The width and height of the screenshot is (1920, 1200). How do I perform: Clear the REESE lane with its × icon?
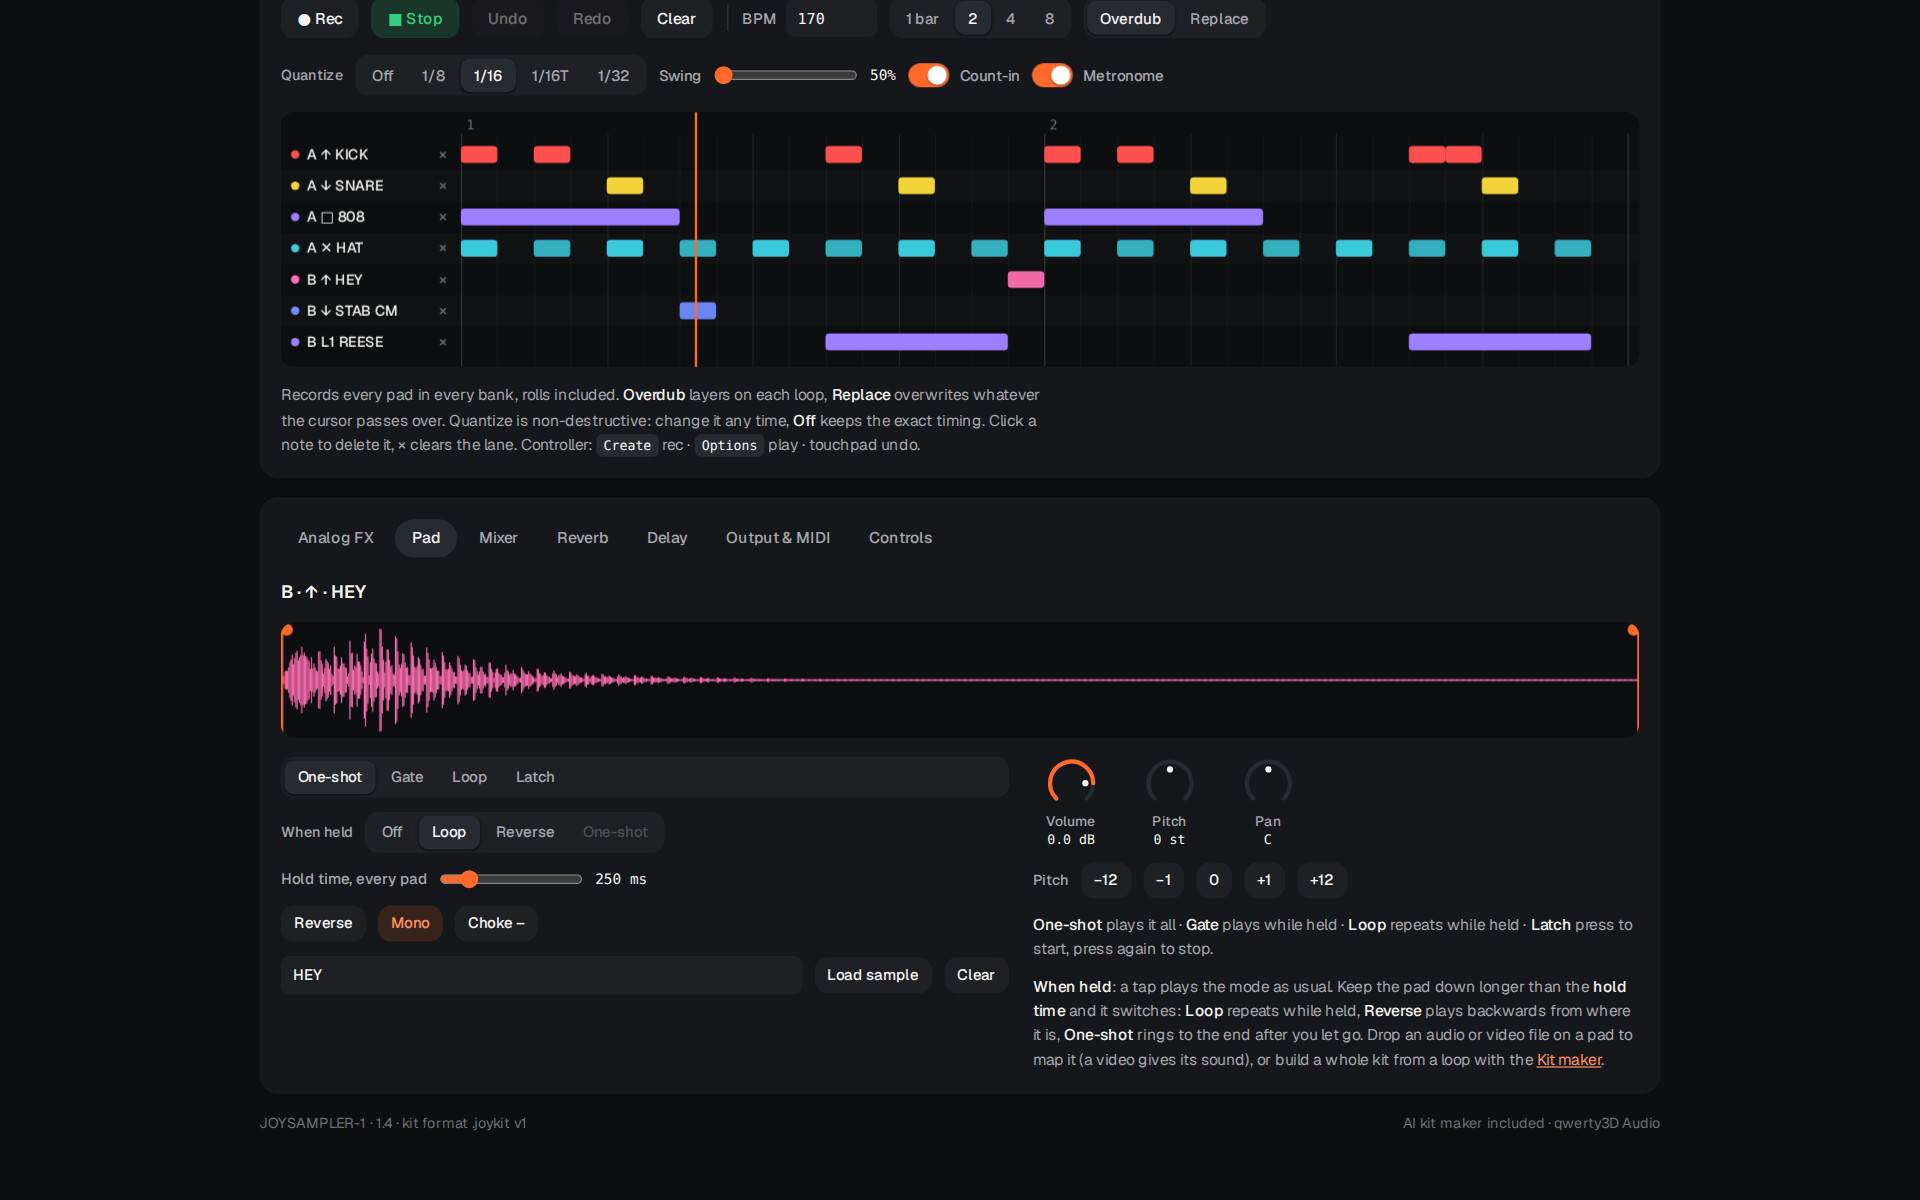443,342
